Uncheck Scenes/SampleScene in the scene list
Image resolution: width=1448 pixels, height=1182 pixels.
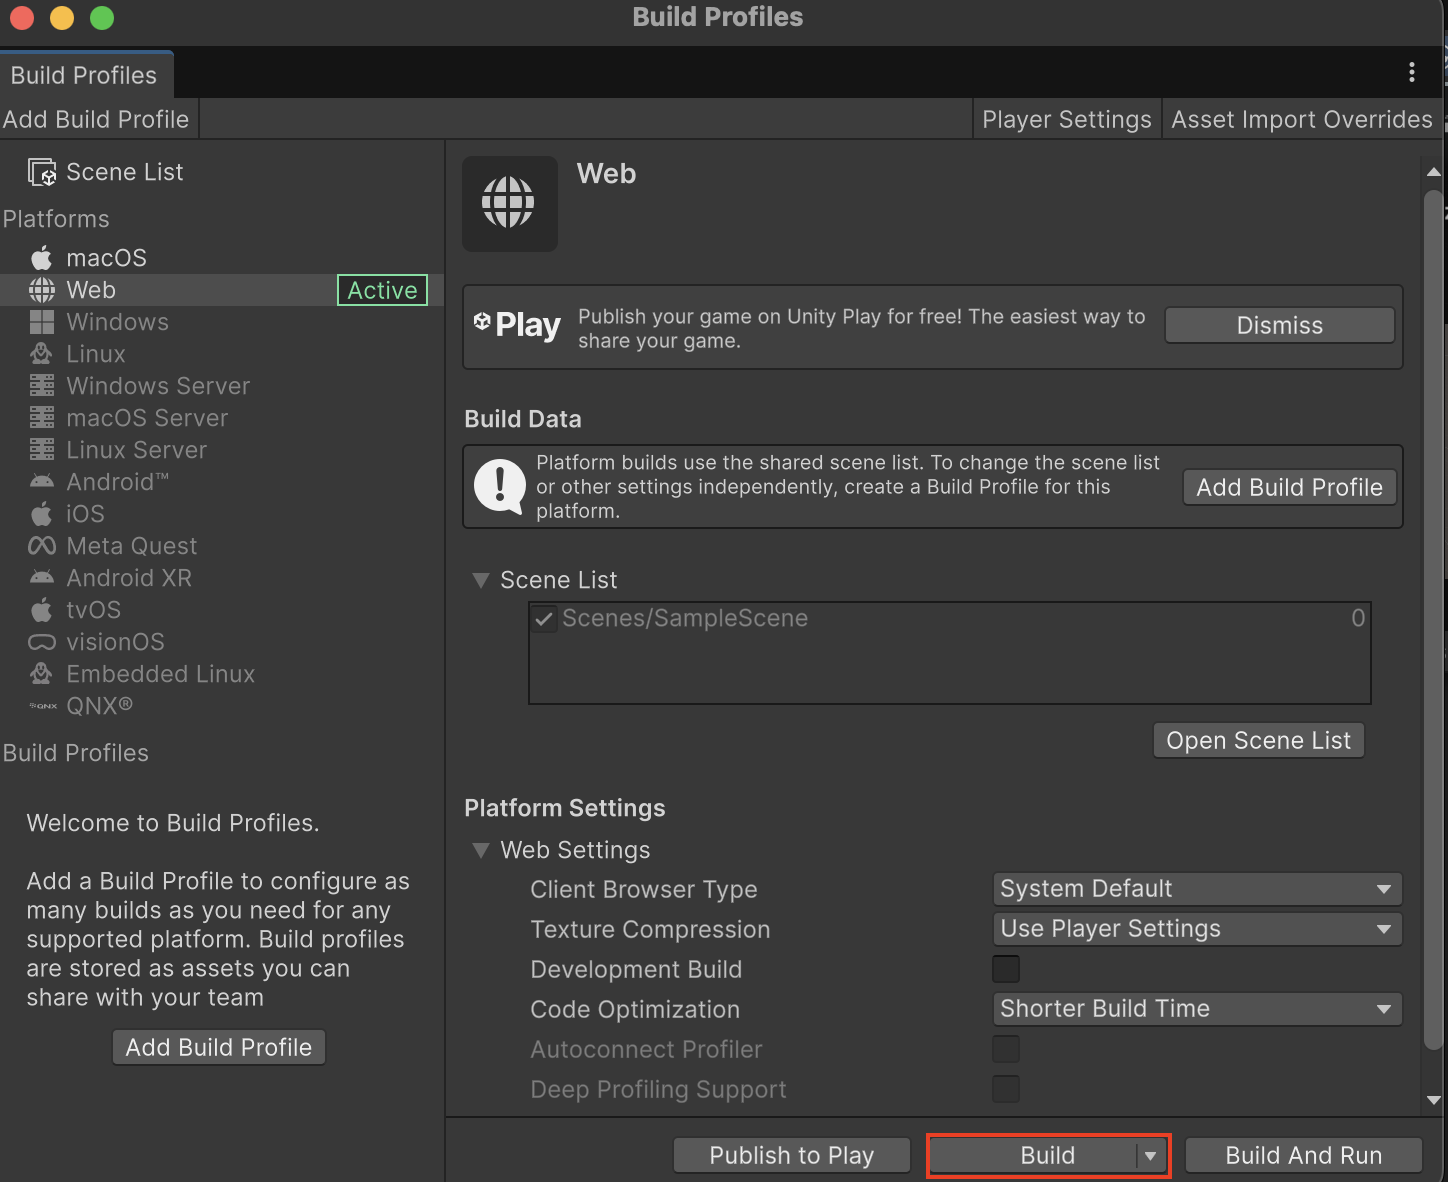[x=544, y=619]
